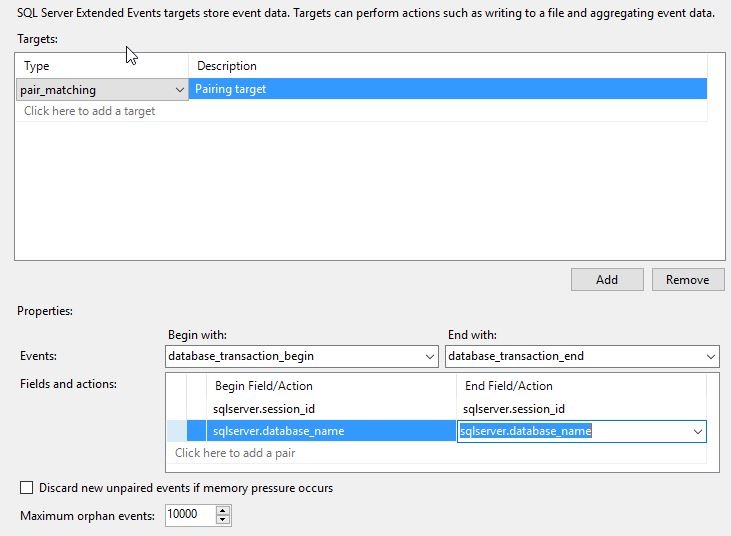Increase Maximum orphan events with up arrow
The image size is (731, 536).
pyautogui.click(x=223, y=510)
